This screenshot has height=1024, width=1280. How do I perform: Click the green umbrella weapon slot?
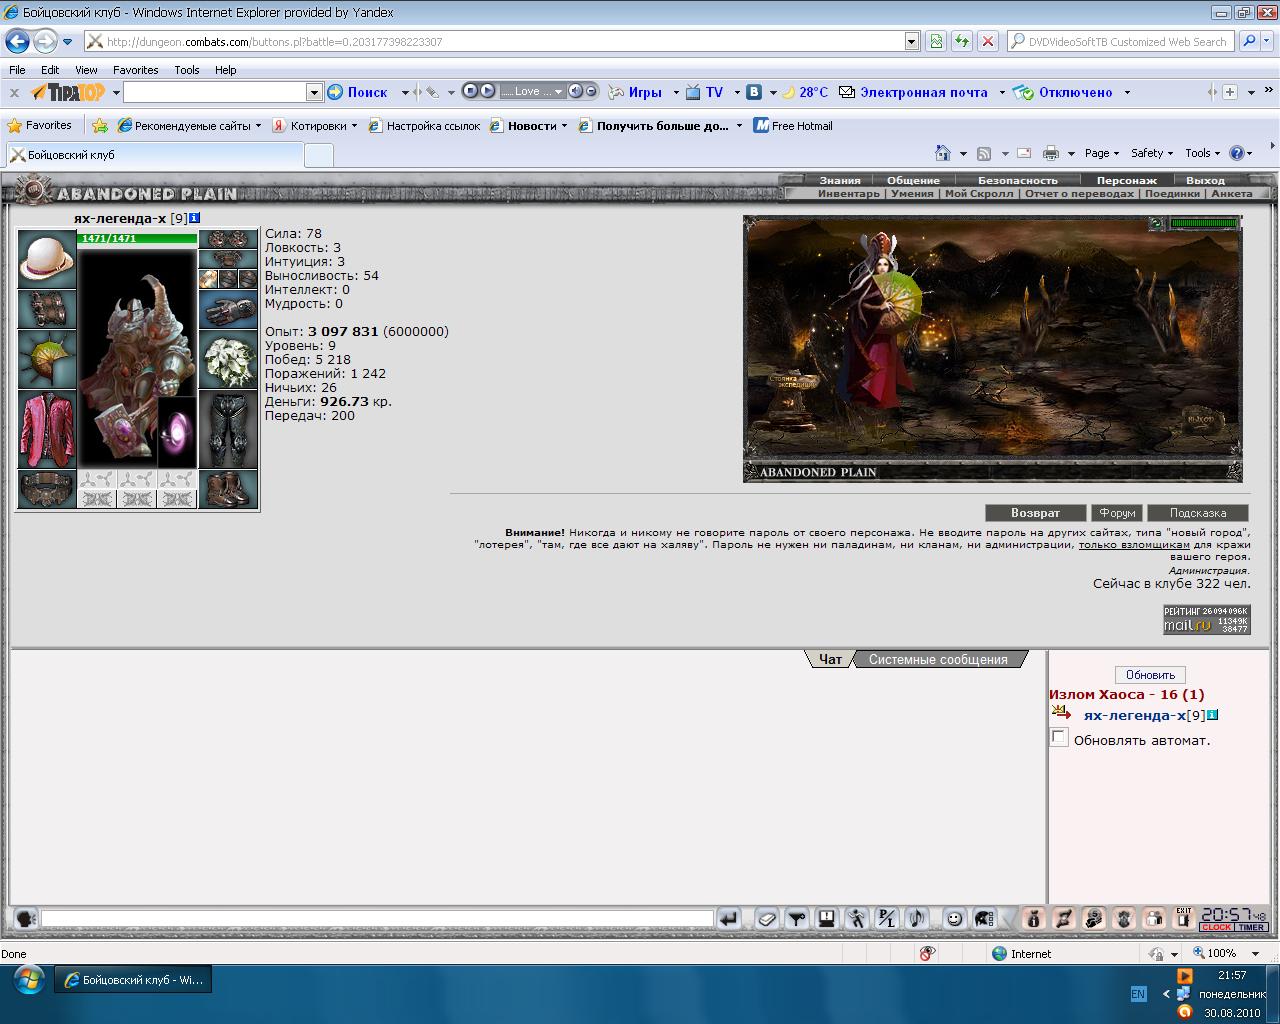pos(47,359)
